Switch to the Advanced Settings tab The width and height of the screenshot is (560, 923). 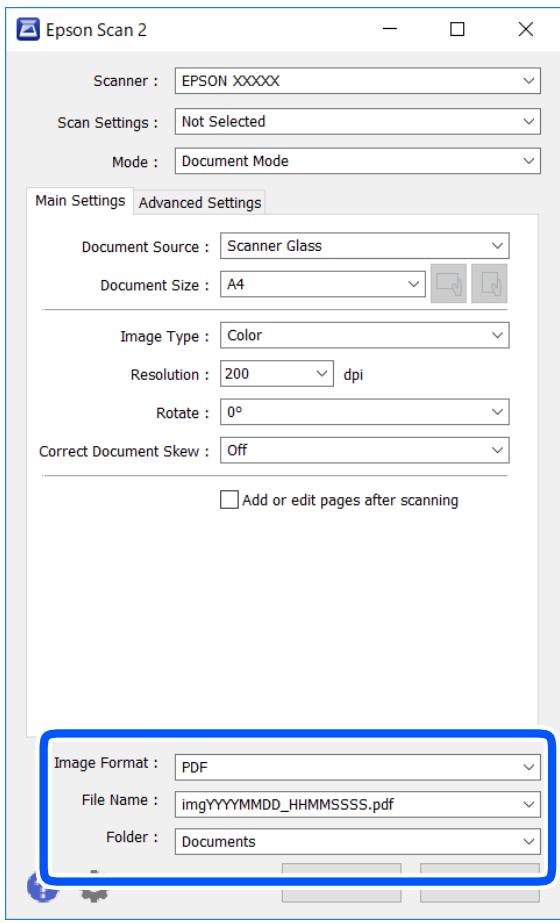(200, 203)
